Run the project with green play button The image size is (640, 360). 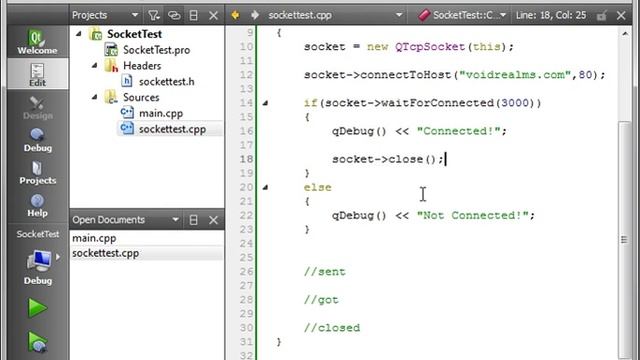click(37, 308)
